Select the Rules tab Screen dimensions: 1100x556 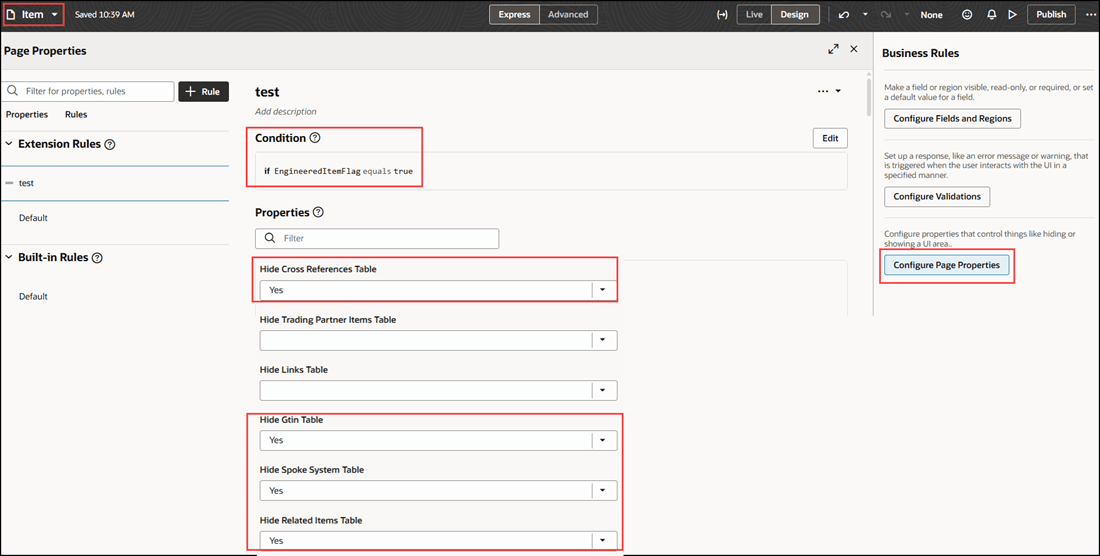(76, 114)
